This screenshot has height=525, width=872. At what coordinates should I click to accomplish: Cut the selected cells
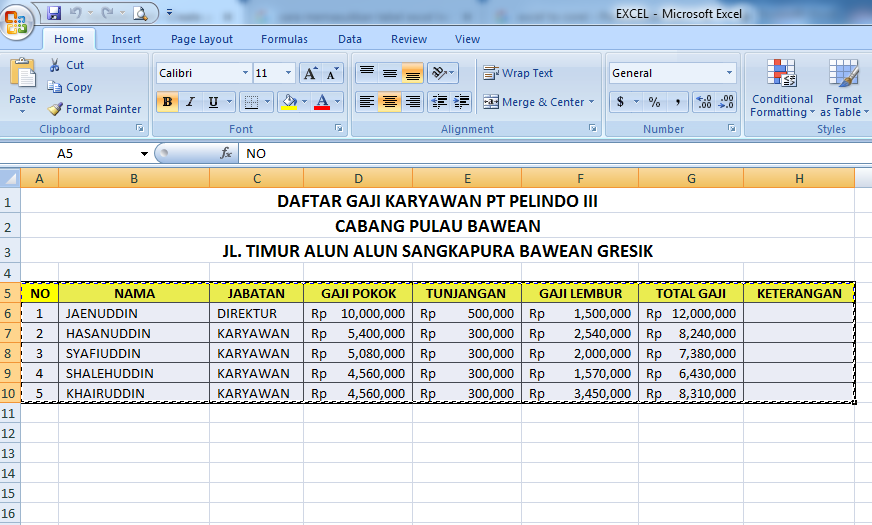(x=66, y=65)
